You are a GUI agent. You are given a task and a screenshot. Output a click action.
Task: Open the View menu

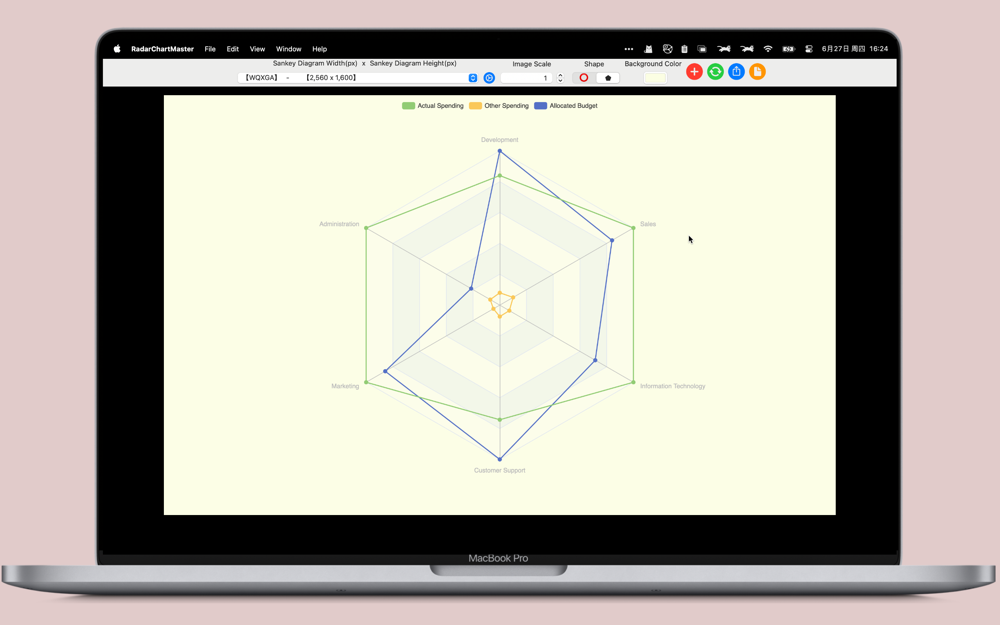[x=257, y=49]
